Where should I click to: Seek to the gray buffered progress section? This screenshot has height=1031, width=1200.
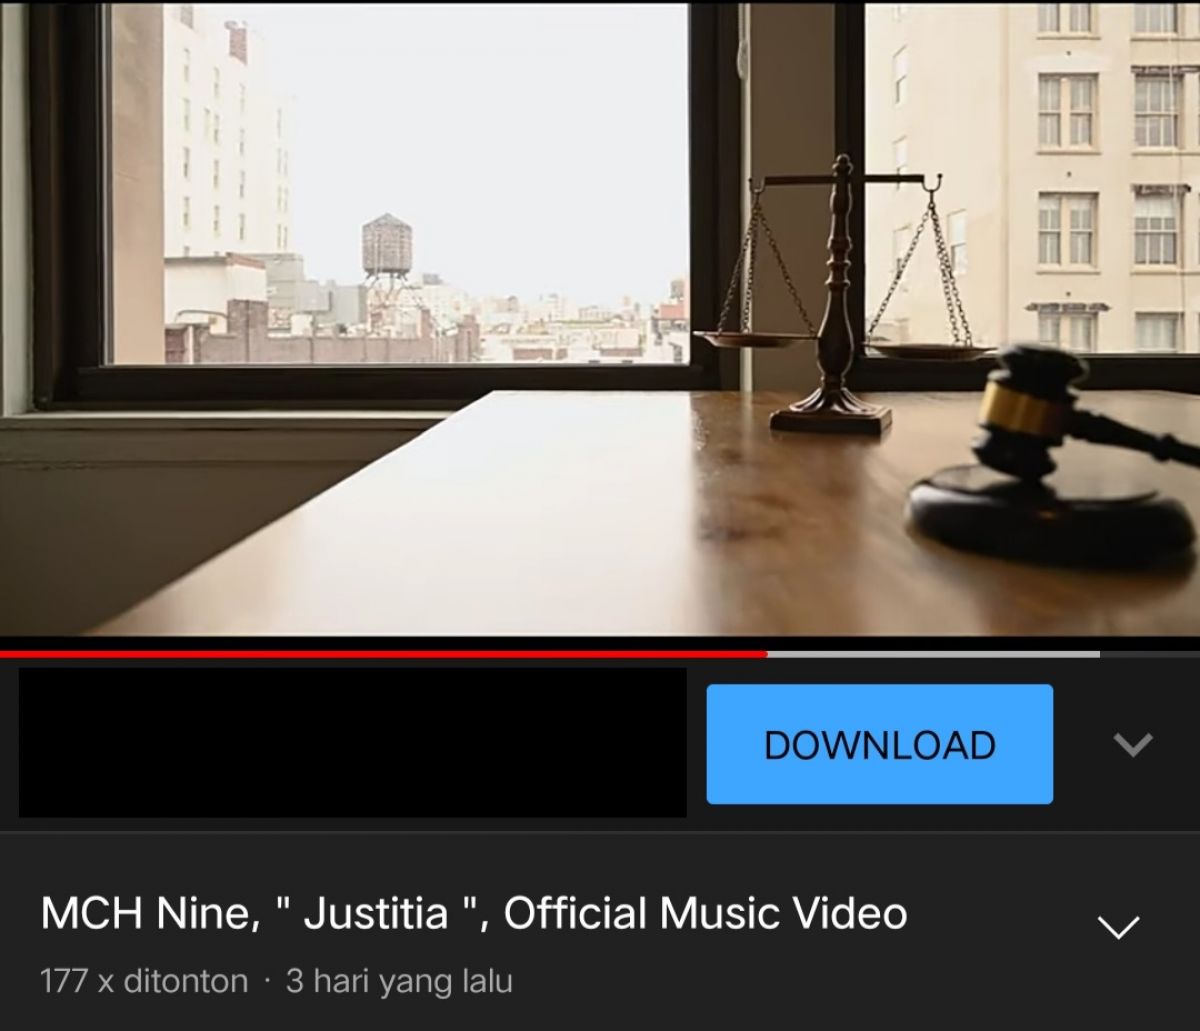933,654
